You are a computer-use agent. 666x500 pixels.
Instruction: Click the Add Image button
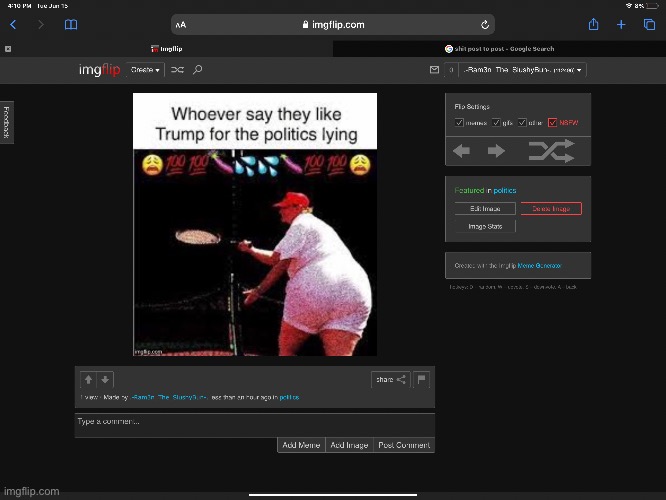pos(349,445)
